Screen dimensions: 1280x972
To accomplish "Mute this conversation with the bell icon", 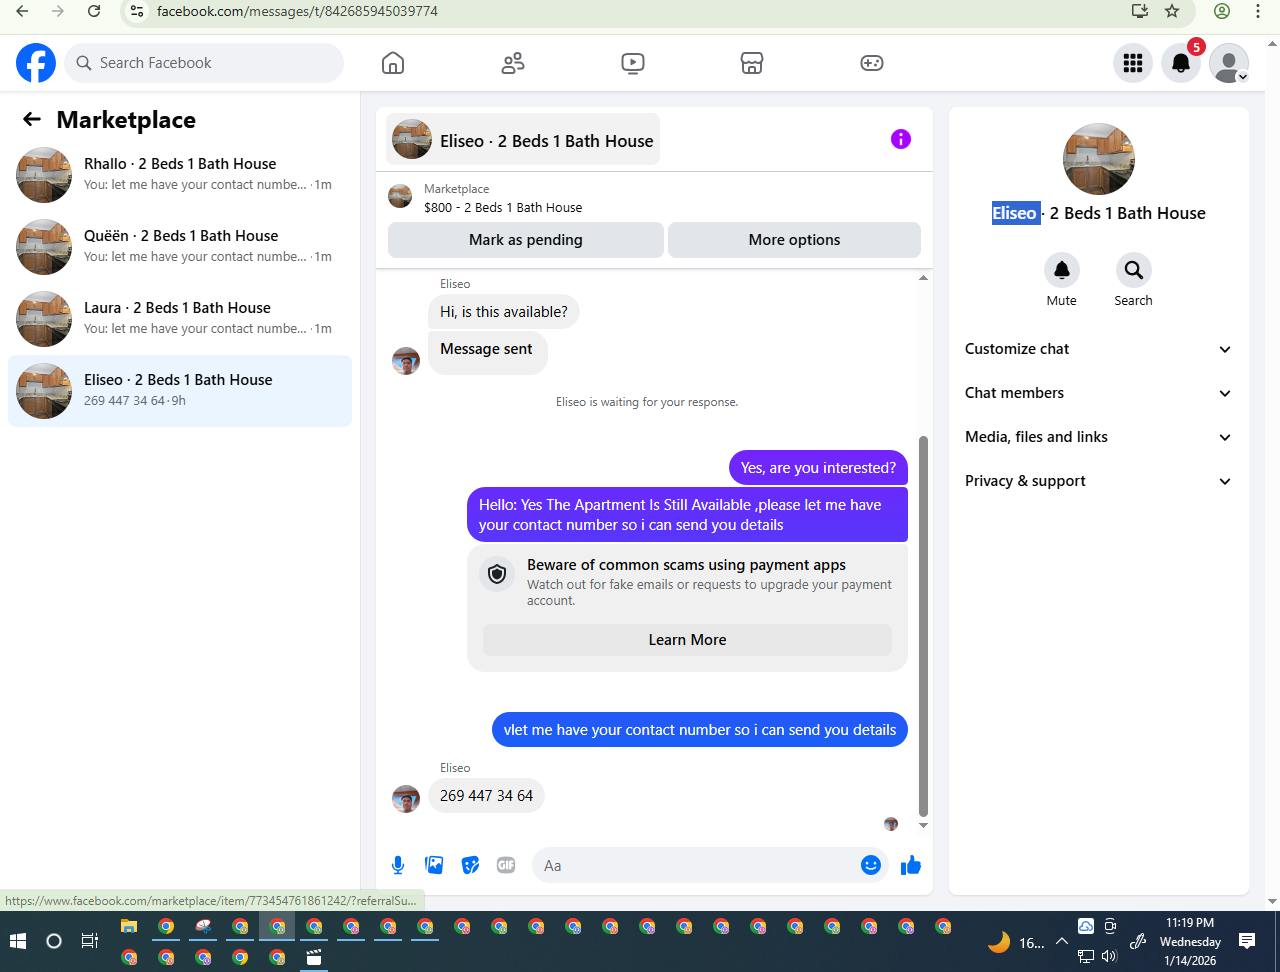I will 1062,270.
